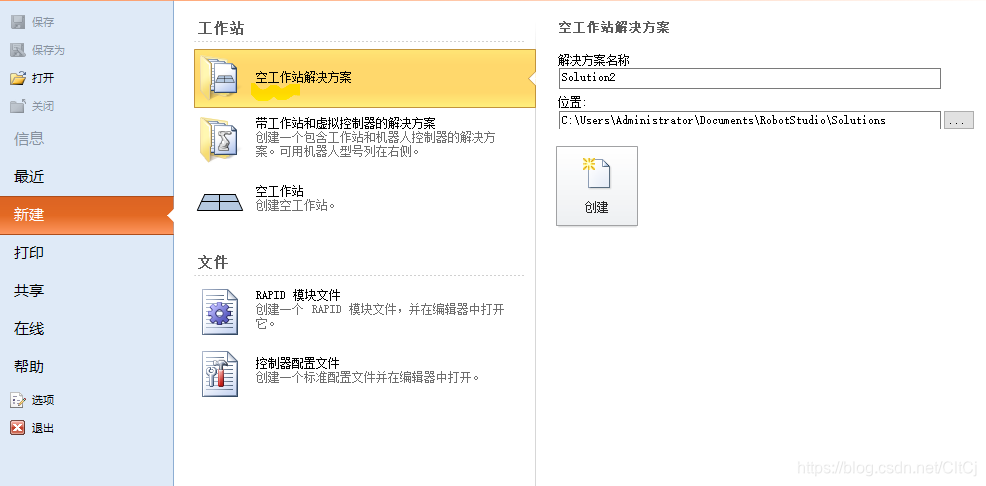This screenshot has height=486, width=986.
Task: Click the 保存 label in the sidebar
Action: point(43,22)
